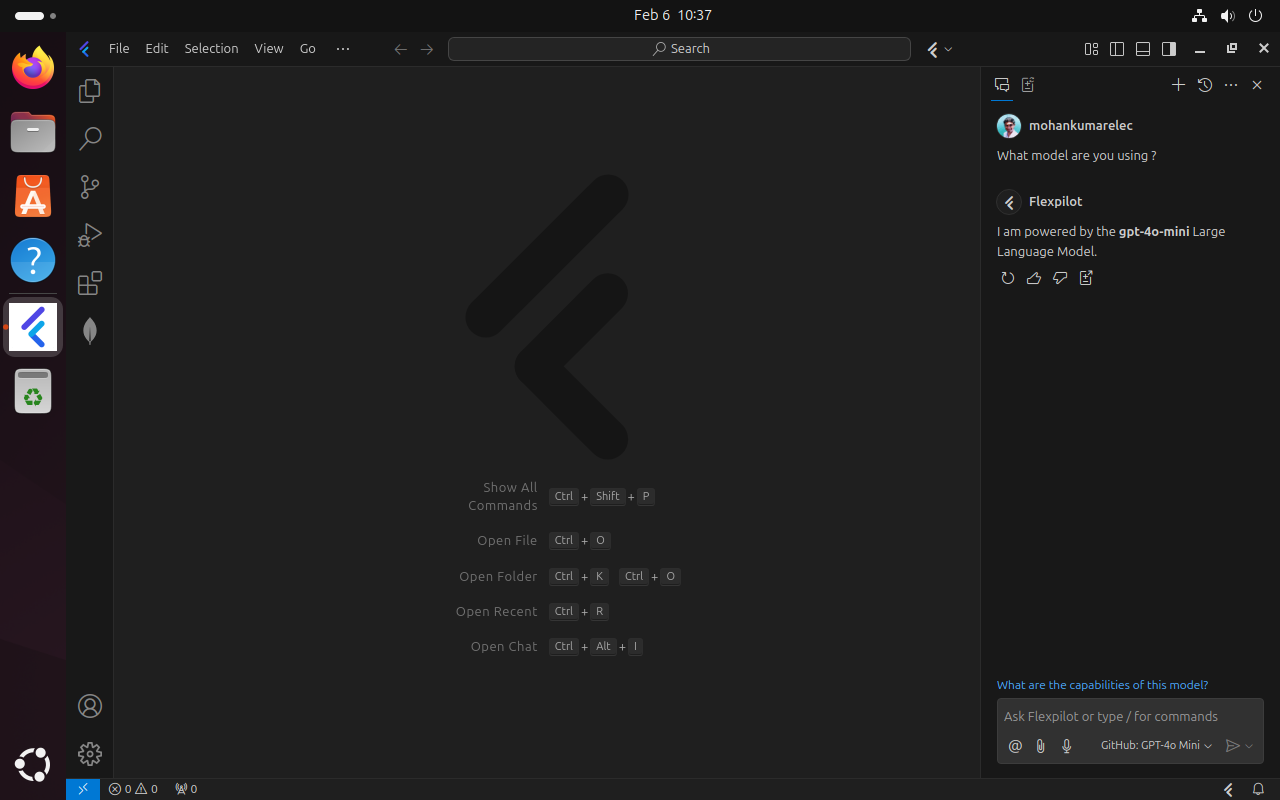
Task: Expand the send button chevron options
Action: pos(1250,745)
